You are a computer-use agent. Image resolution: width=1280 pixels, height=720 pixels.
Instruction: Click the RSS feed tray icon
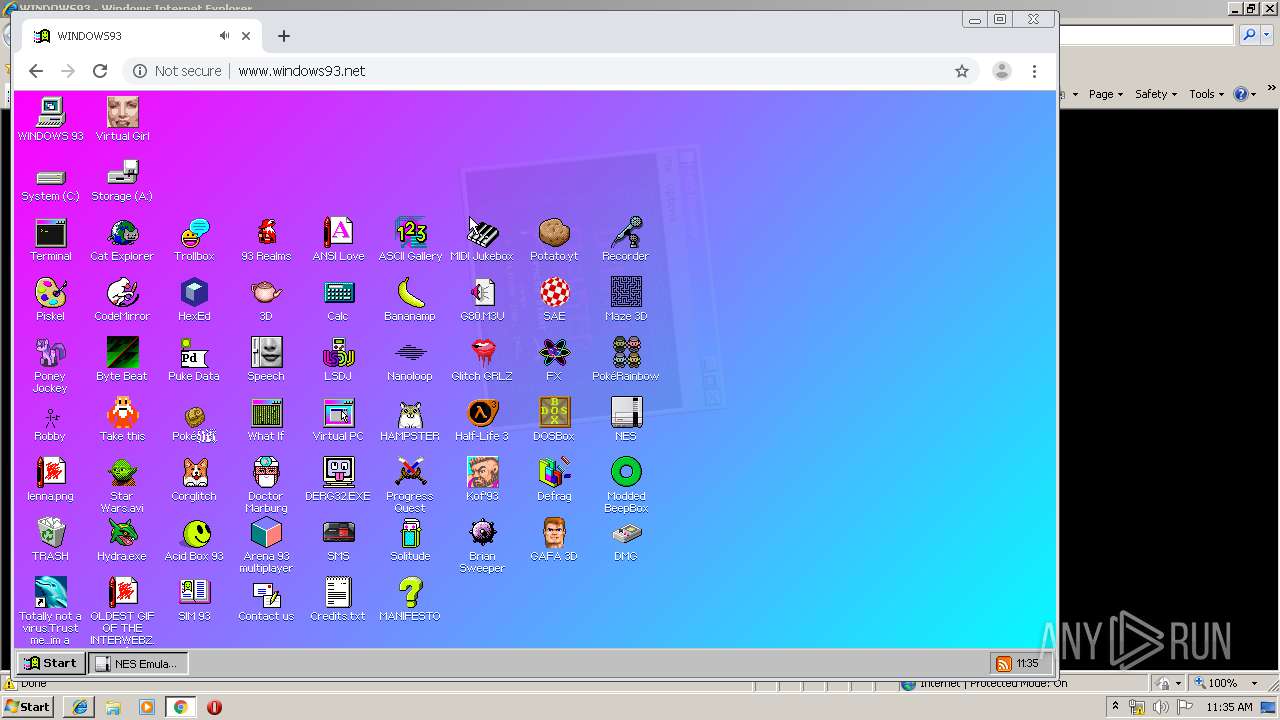pos(1003,663)
